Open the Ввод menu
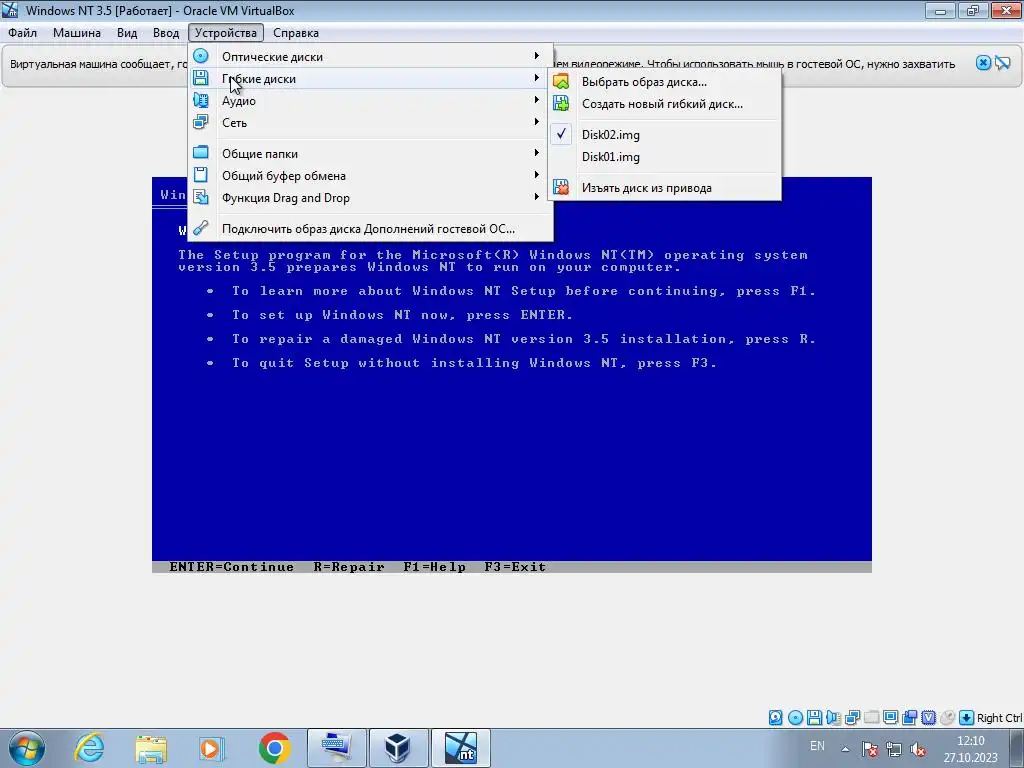The image size is (1024, 768). point(166,33)
